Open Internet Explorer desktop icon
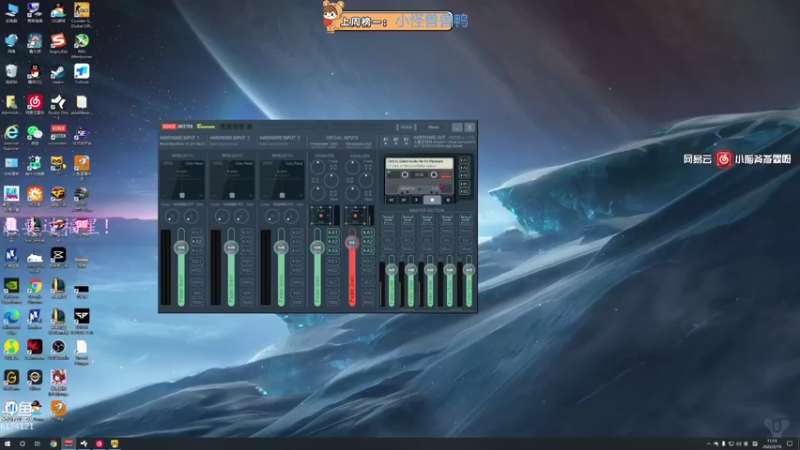 [11, 137]
